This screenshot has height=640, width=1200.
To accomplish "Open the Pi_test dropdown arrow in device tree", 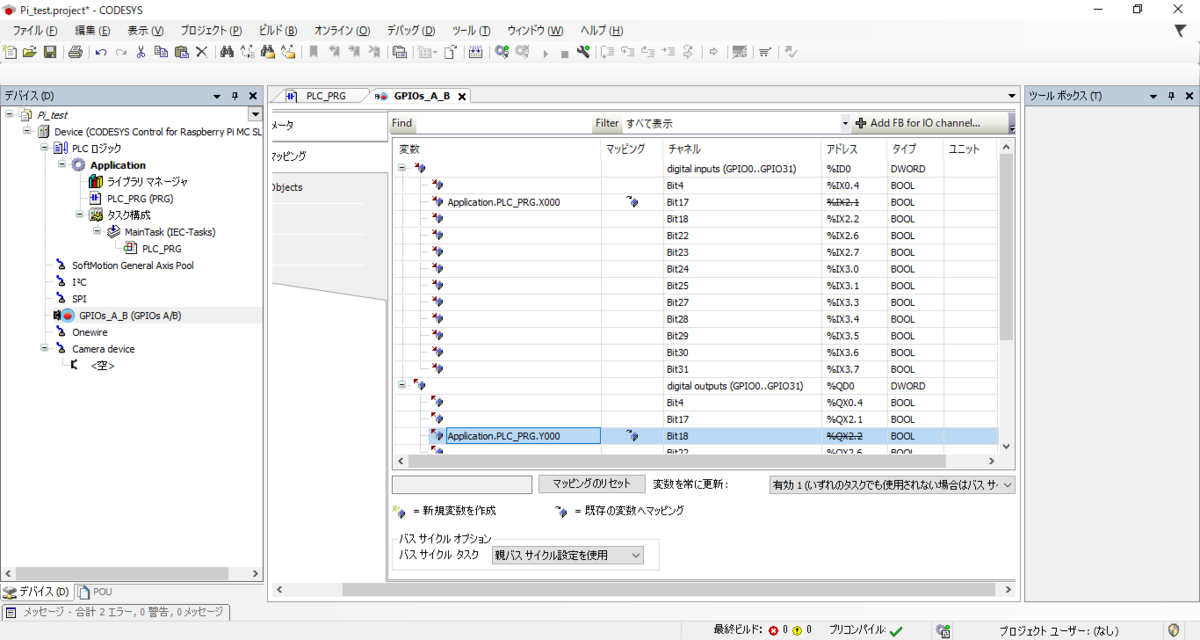I will [254, 115].
